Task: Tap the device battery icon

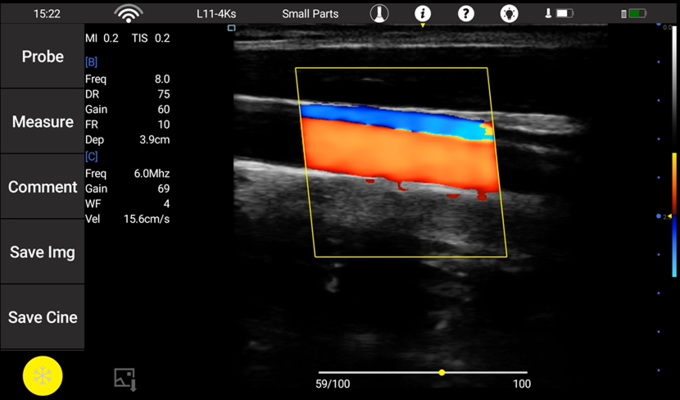Action: pos(633,14)
